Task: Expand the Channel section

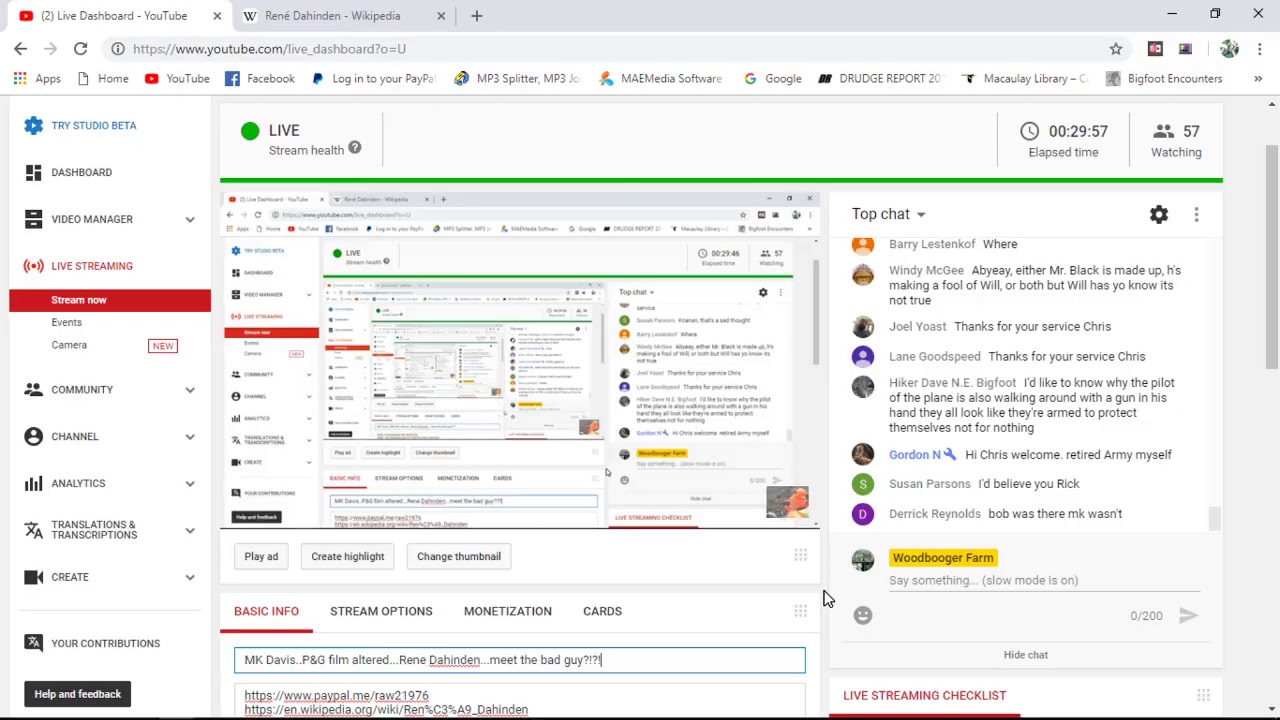Action: point(190,436)
